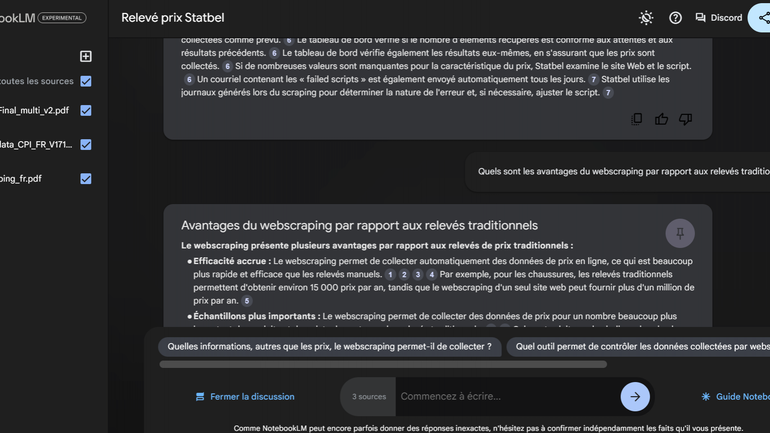Image resolution: width=770 pixels, height=433 pixels.
Task: Give the response a thumbs down
Action: pos(685,119)
